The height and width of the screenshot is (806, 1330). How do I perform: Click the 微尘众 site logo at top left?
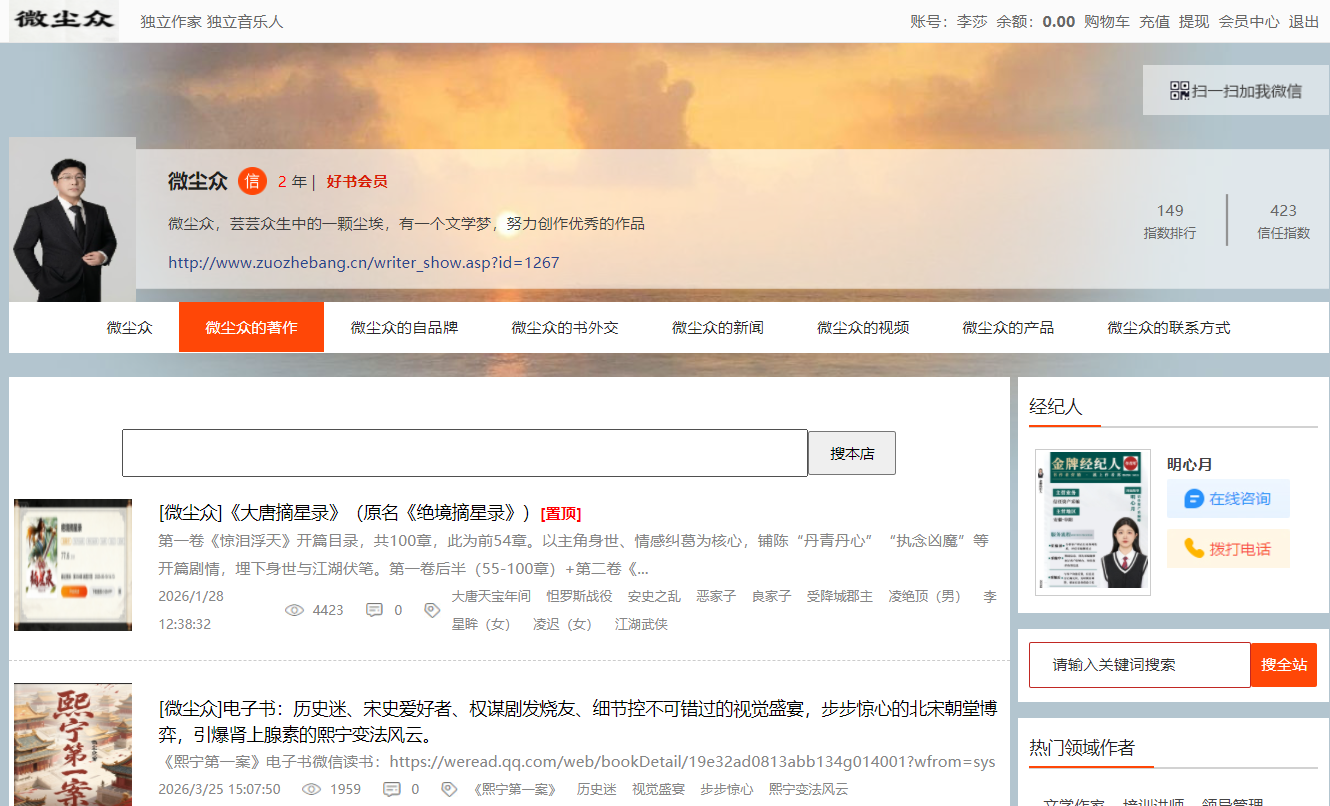click(x=64, y=21)
